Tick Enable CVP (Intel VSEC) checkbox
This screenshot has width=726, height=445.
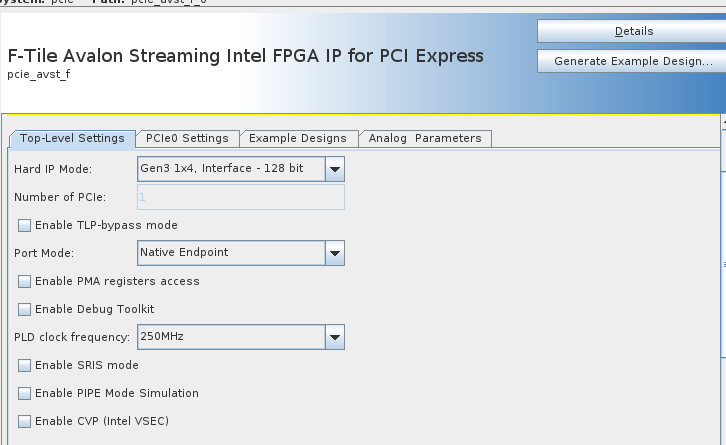tap(25, 421)
